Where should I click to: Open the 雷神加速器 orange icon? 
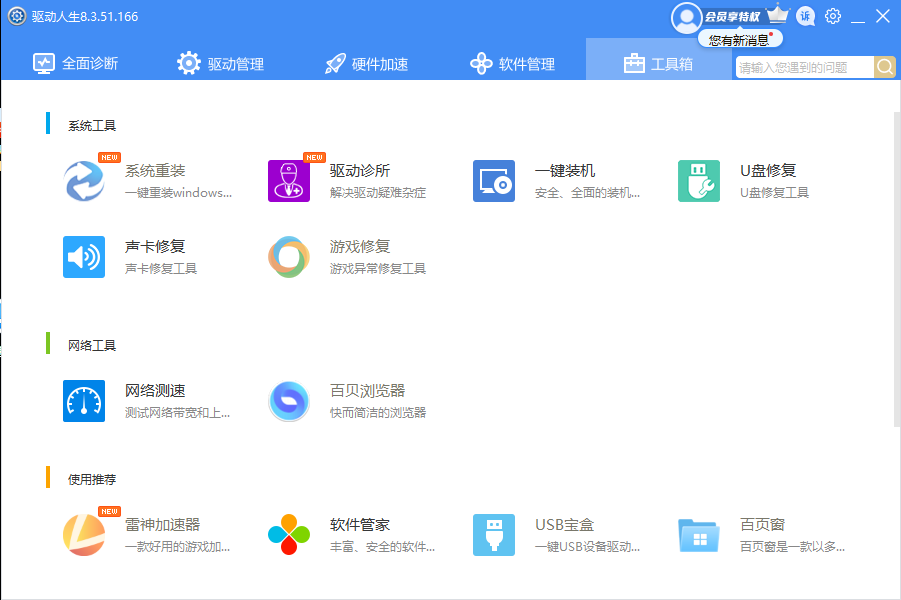point(84,535)
